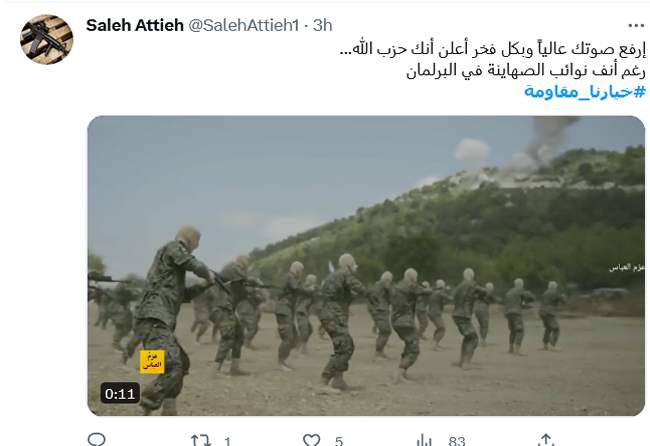Click the share upload arrow icon
The width and height of the screenshot is (650, 446).
tap(546, 440)
